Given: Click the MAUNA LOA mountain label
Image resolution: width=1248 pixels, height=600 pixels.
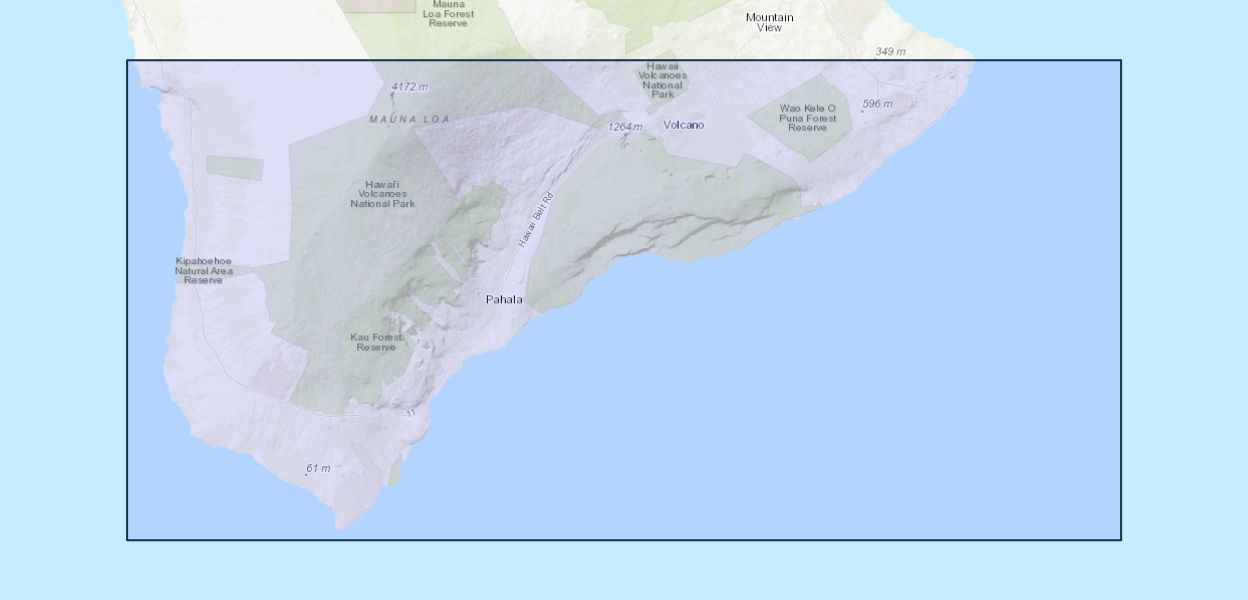Looking at the screenshot, I should 409,120.
